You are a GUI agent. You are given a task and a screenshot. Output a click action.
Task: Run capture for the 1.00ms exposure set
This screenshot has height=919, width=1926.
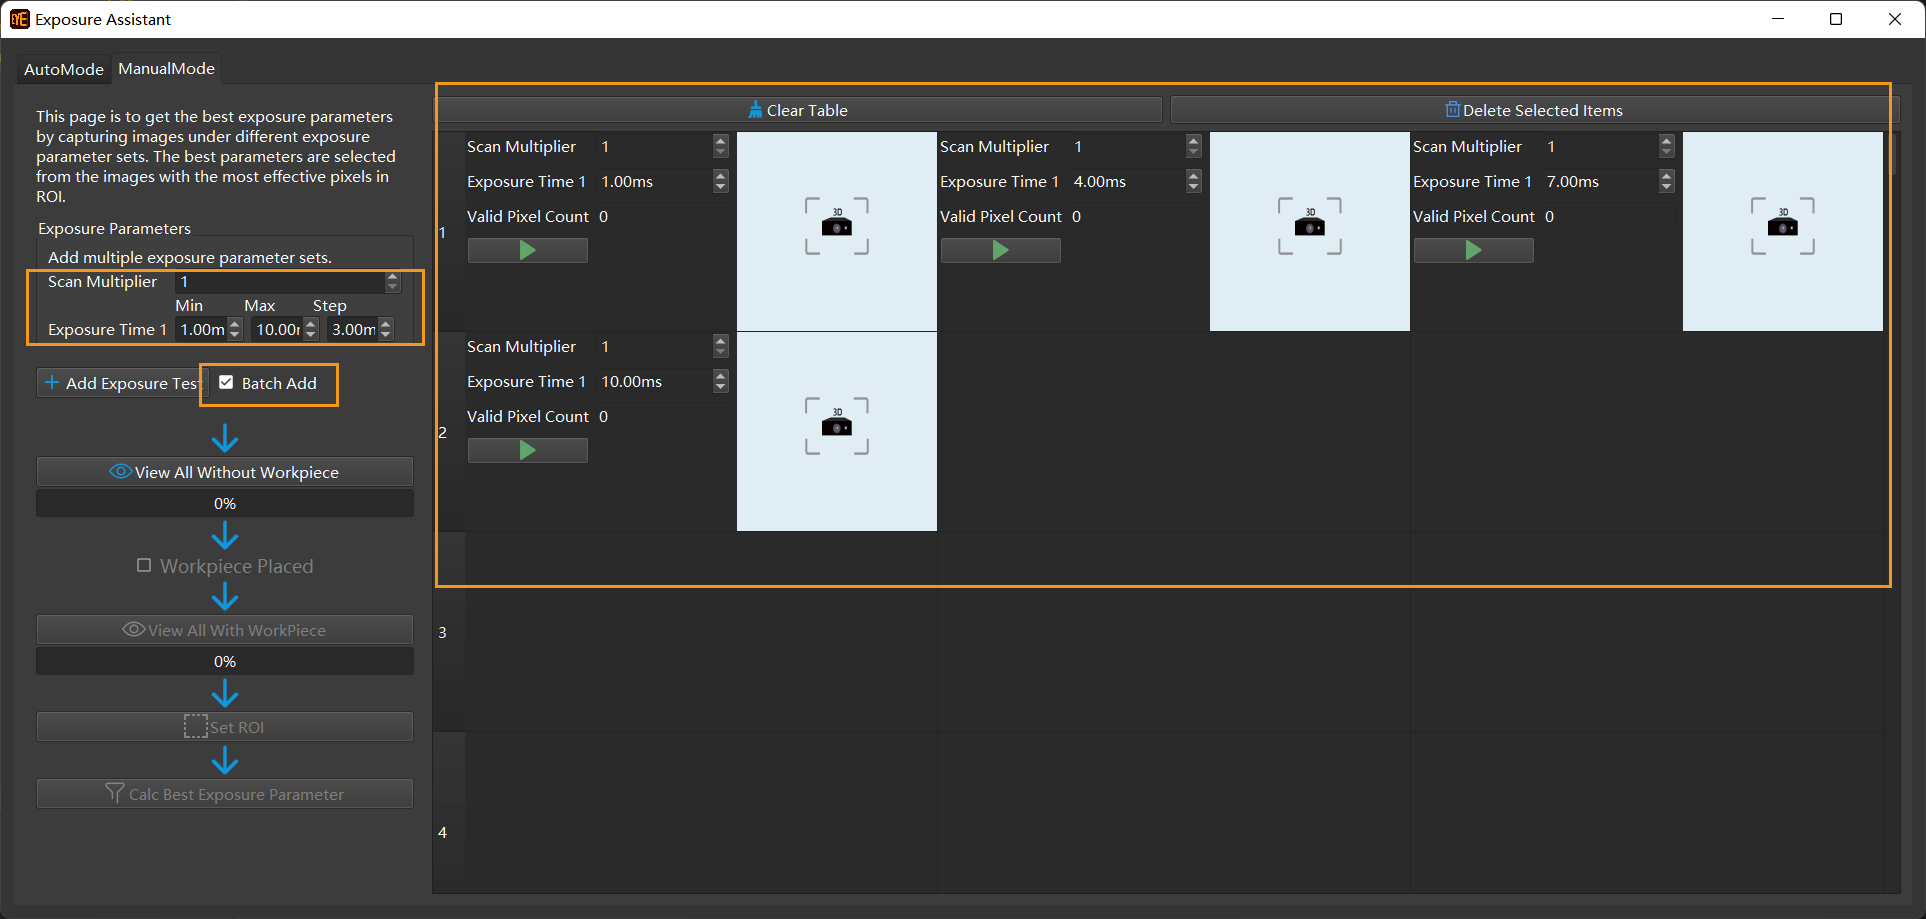point(527,251)
